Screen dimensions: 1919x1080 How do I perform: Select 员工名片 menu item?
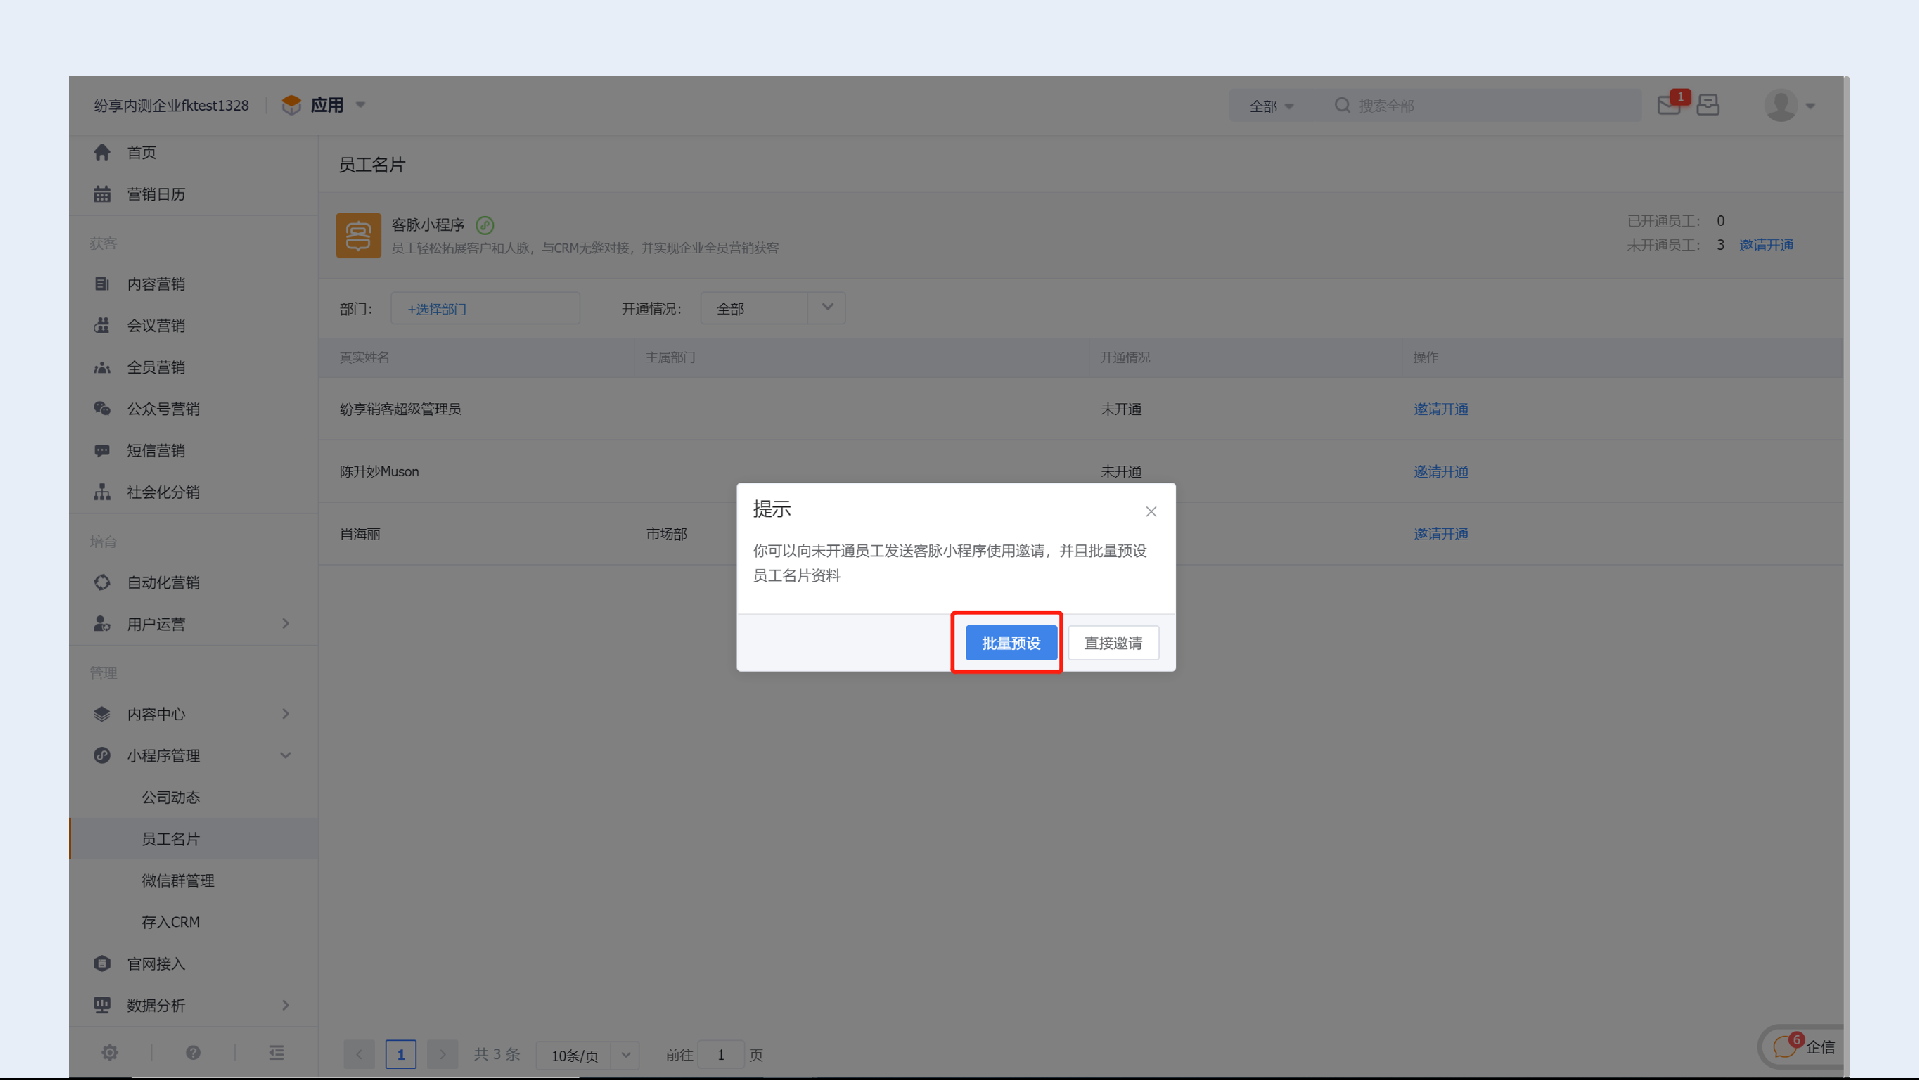[171, 839]
